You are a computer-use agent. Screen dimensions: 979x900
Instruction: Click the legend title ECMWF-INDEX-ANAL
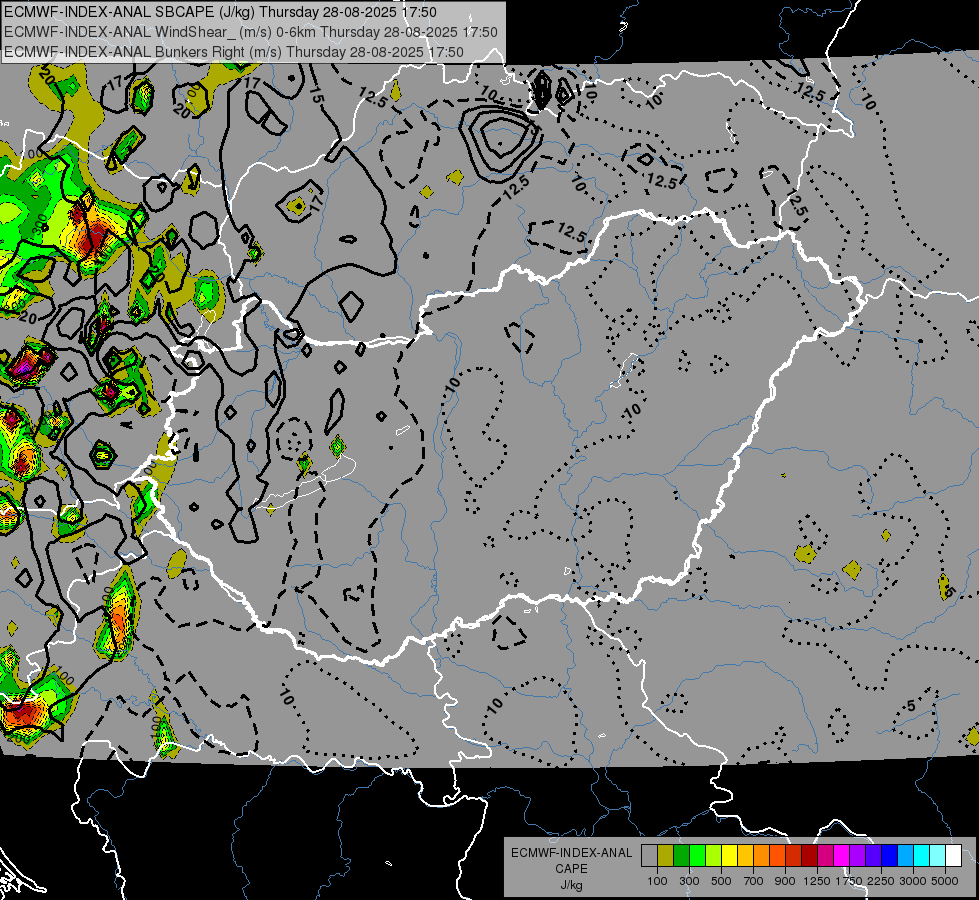(x=571, y=853)
